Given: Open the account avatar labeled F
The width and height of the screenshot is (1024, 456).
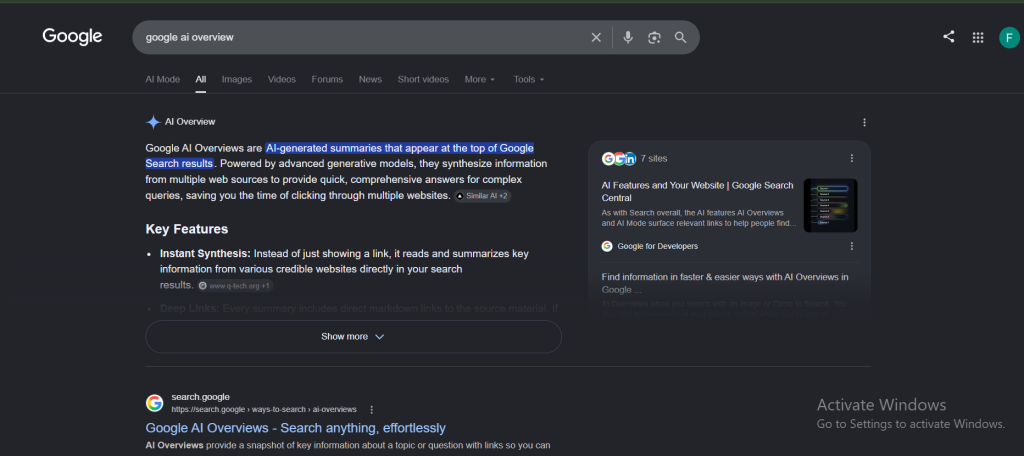Looking at the screenshot, I should tap(1009, 37).
